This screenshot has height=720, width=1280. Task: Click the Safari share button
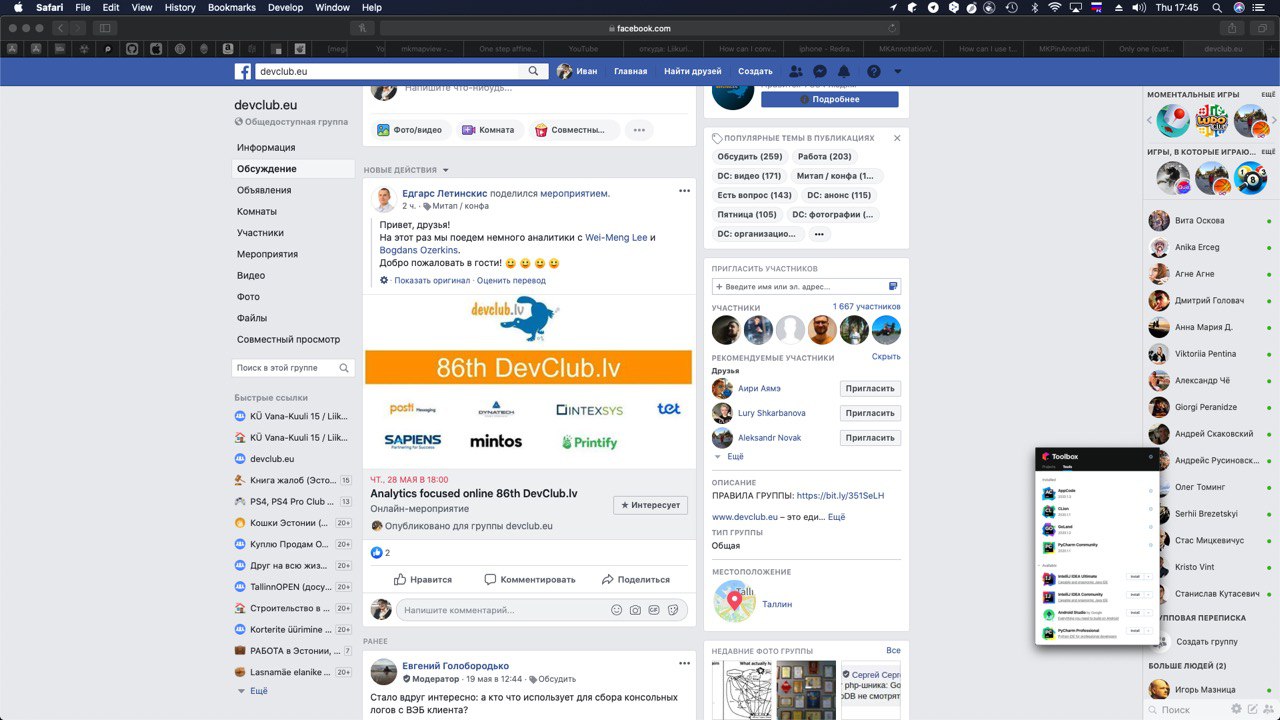pos(1233,28)
